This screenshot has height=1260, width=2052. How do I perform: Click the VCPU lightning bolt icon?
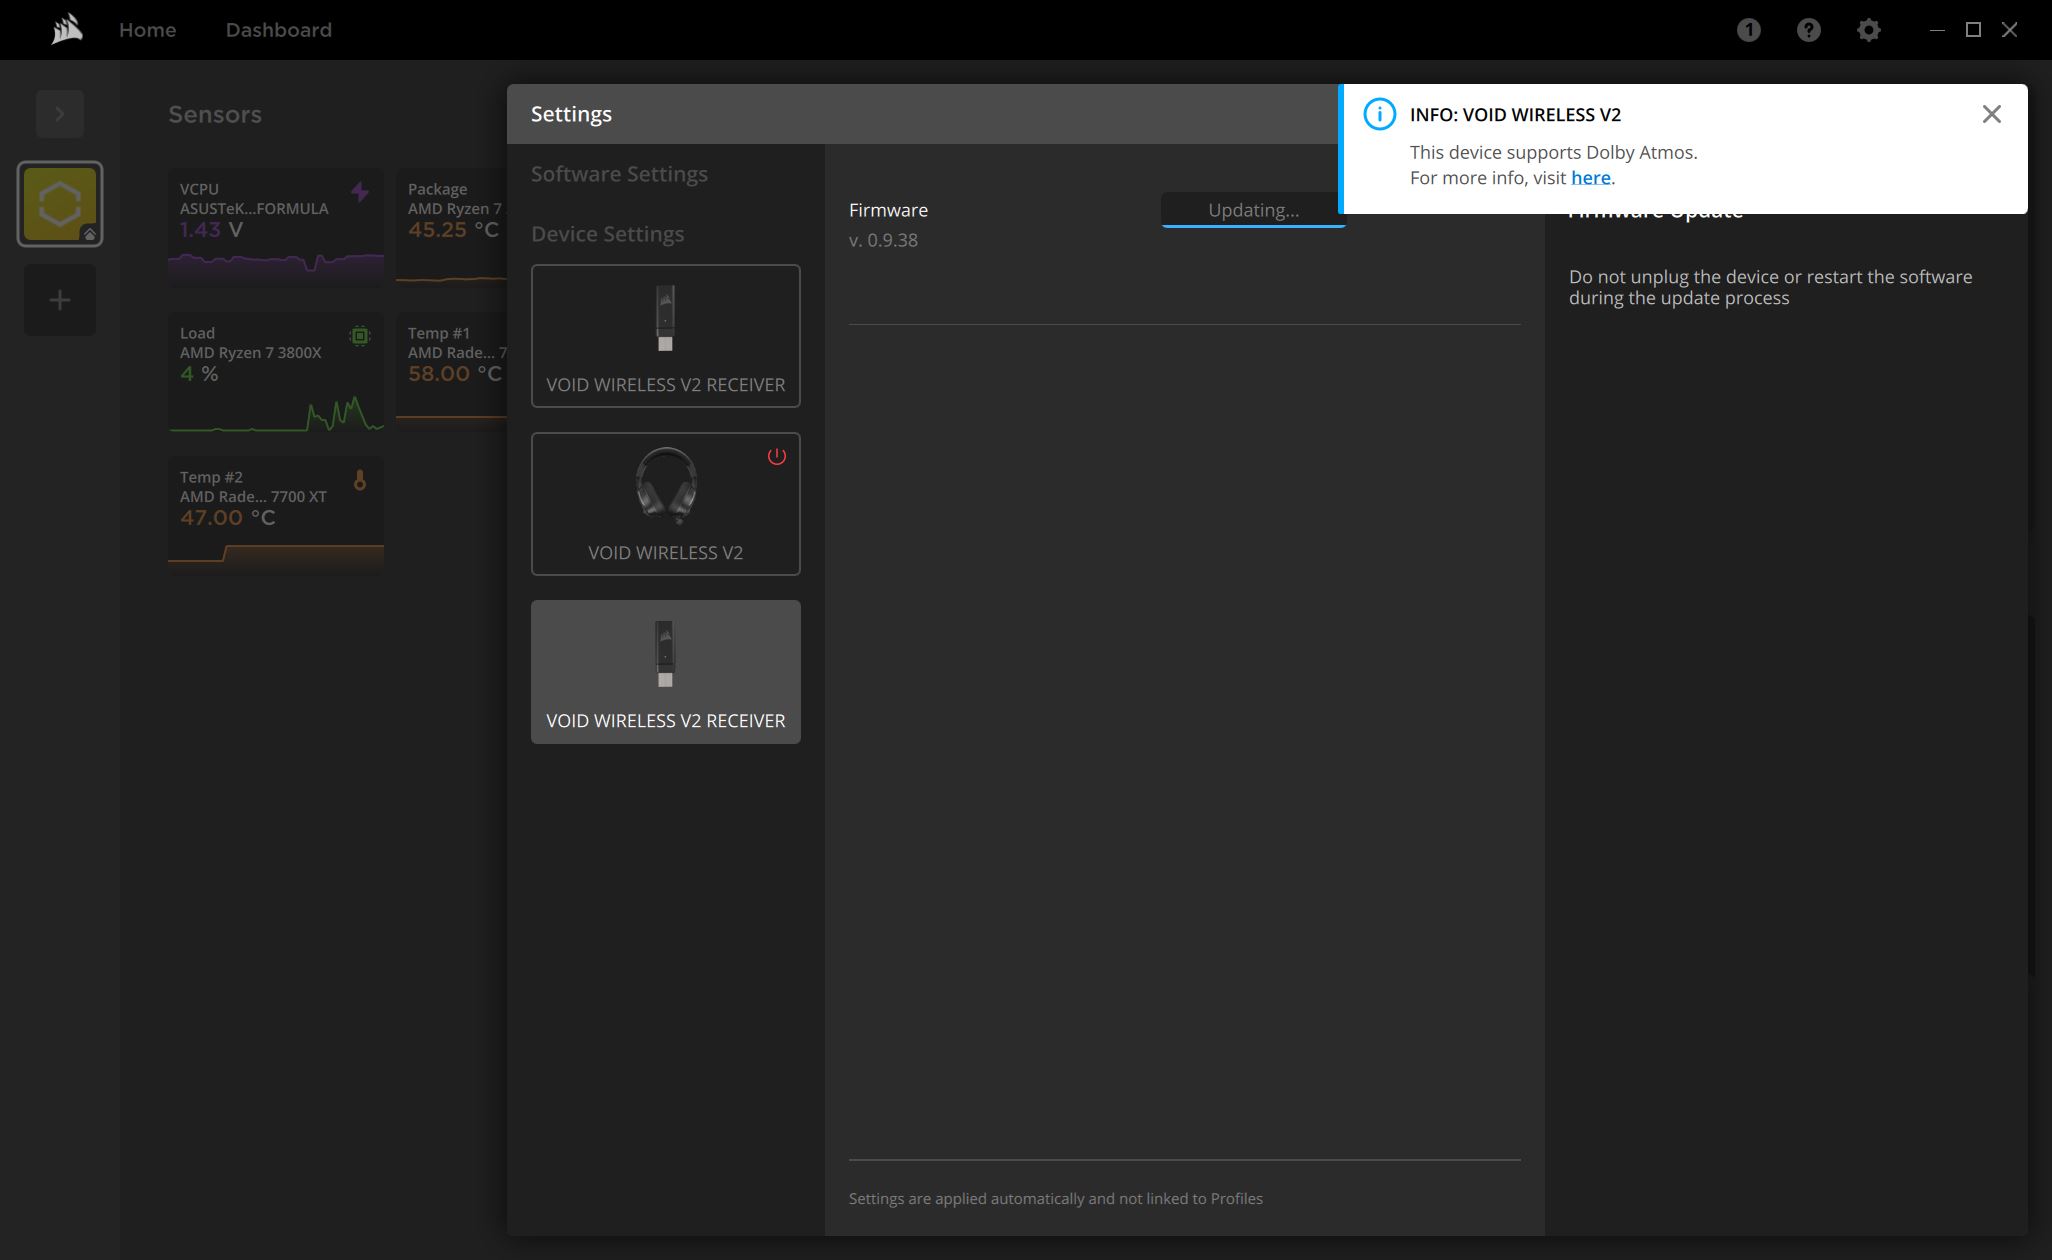click(x=360, y=191)
